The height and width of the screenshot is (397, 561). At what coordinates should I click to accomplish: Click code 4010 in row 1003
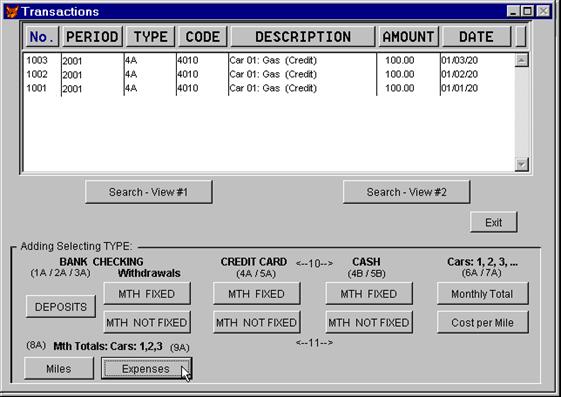188,60
